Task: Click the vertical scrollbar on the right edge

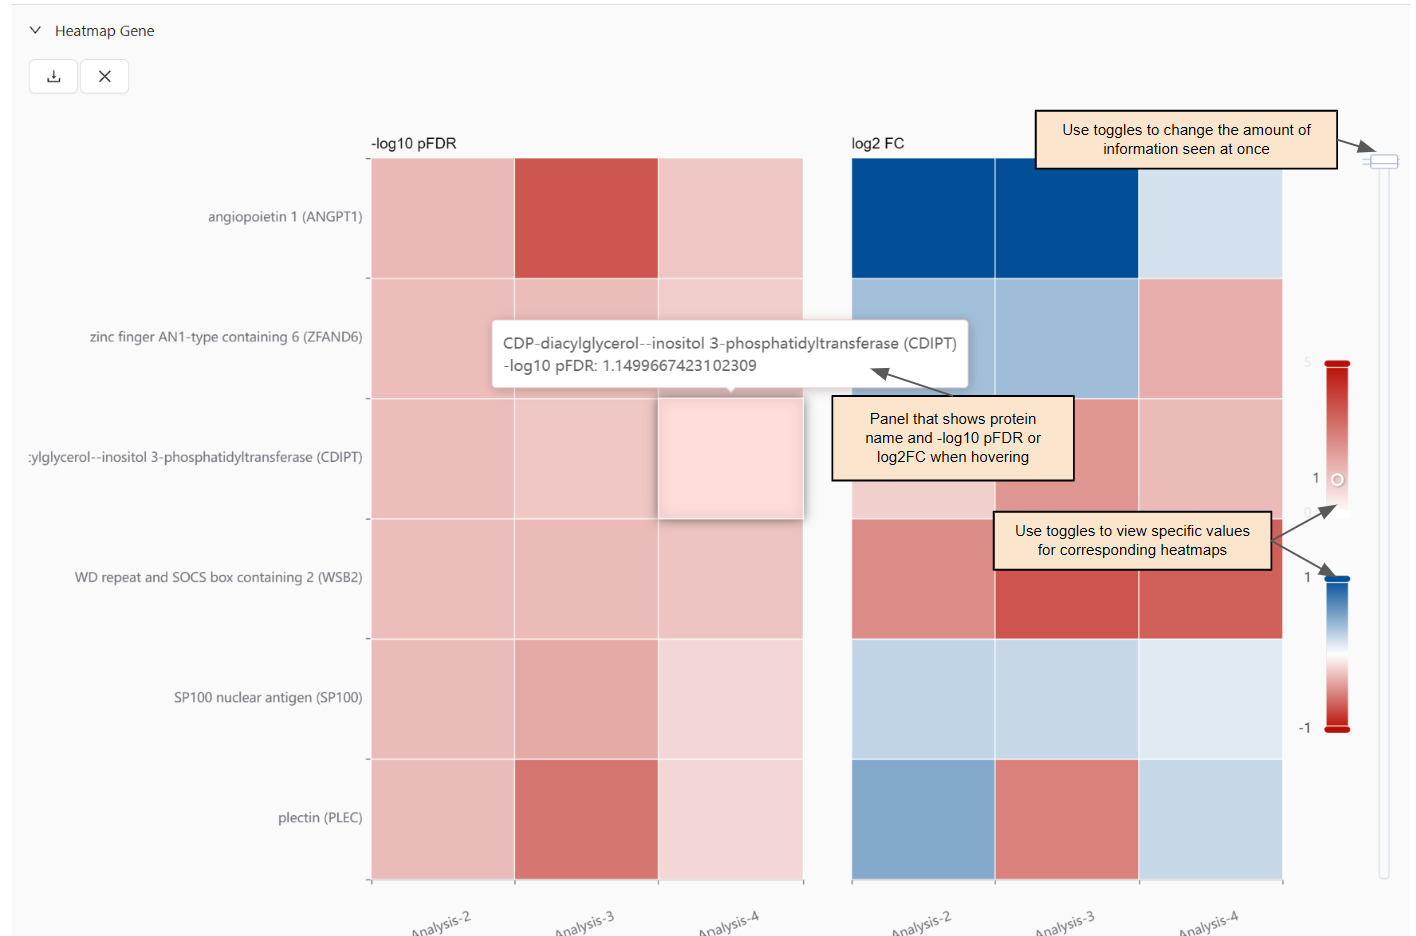Action: 1383,520
